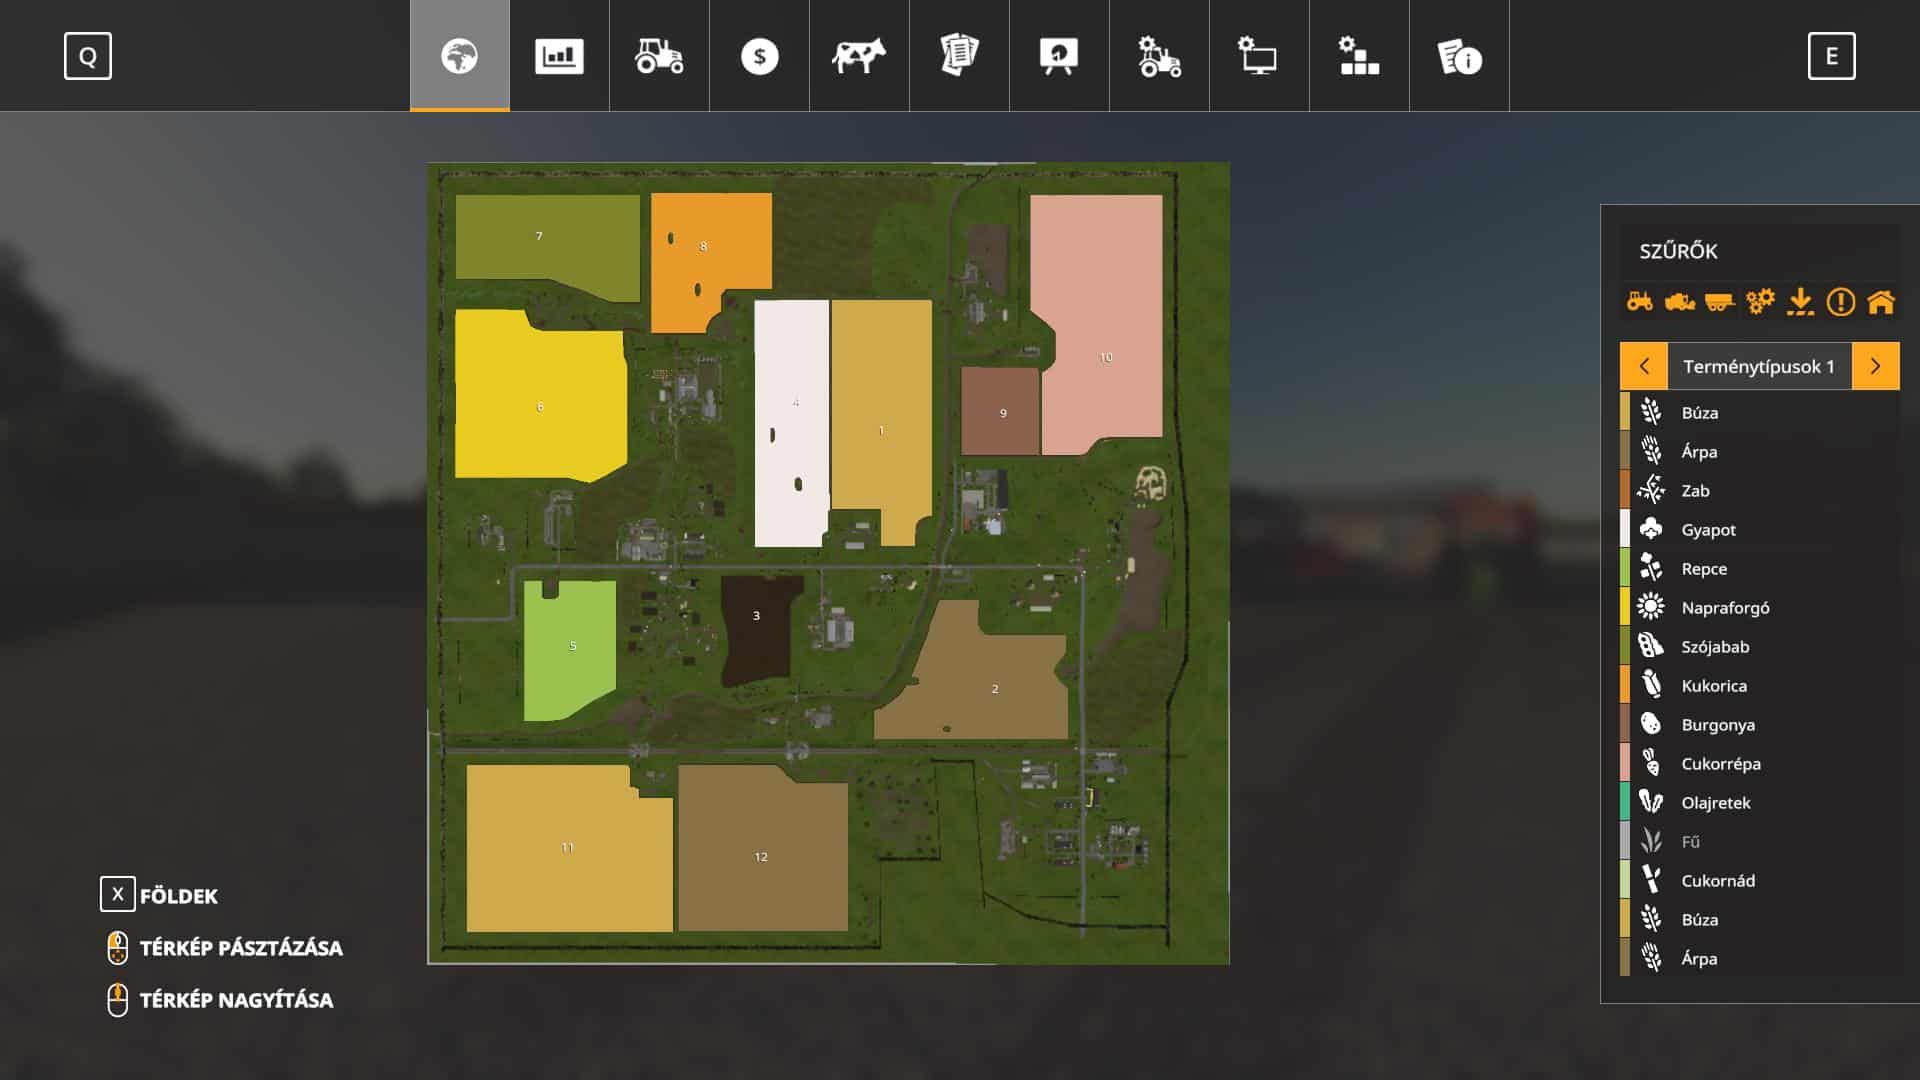Toggle the house filter icon
1920x1080 pixels.
(x=1880, y=301)
